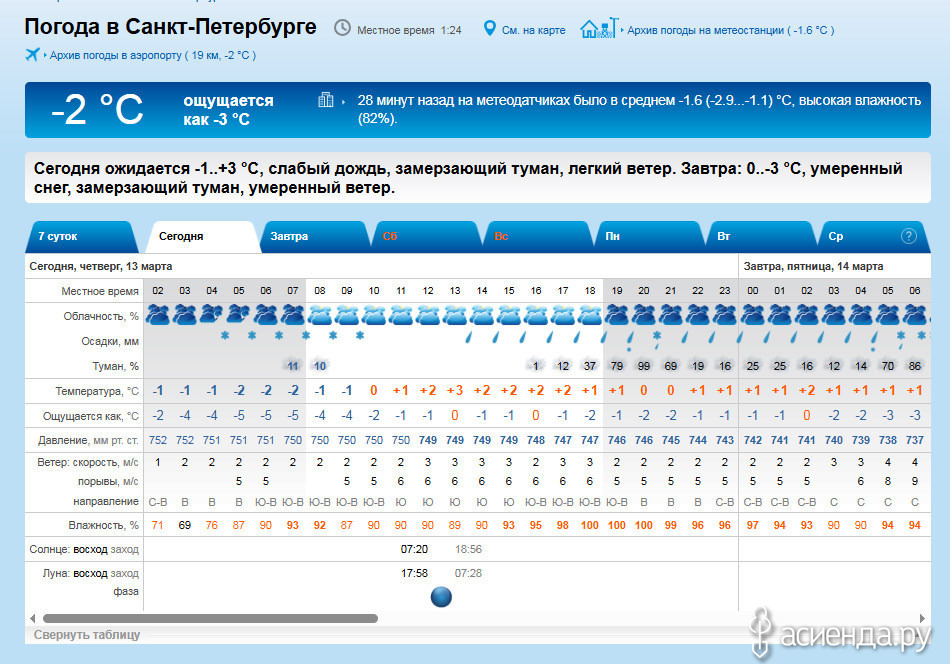This screenshot has height=664, width=950.
Task: Switch to the "Пн" tab
Action: [648, 236]
